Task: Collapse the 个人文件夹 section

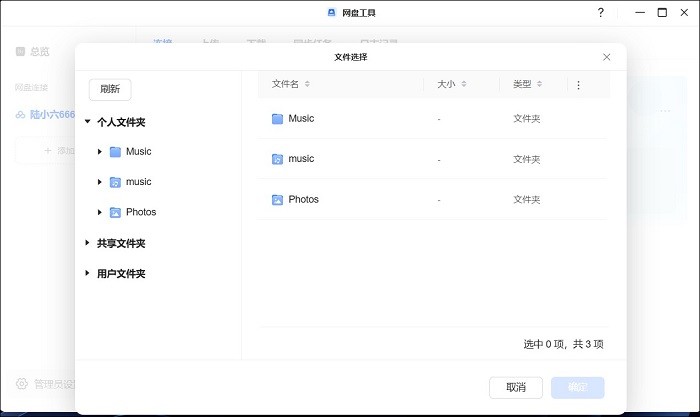Action: [88, 122]
